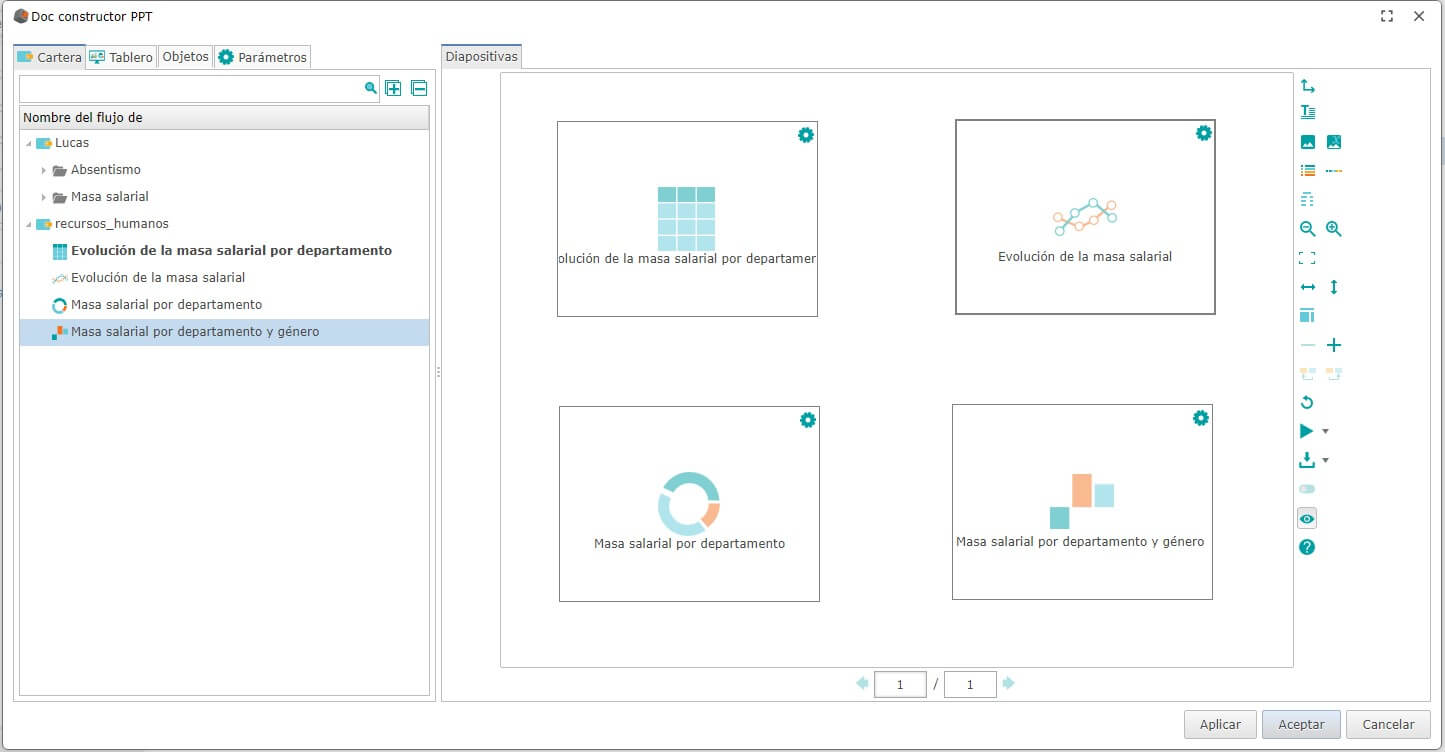The image size is (1445, 752).
Task: Click the reset circular arrow icon
Action: pos(1307,403)
